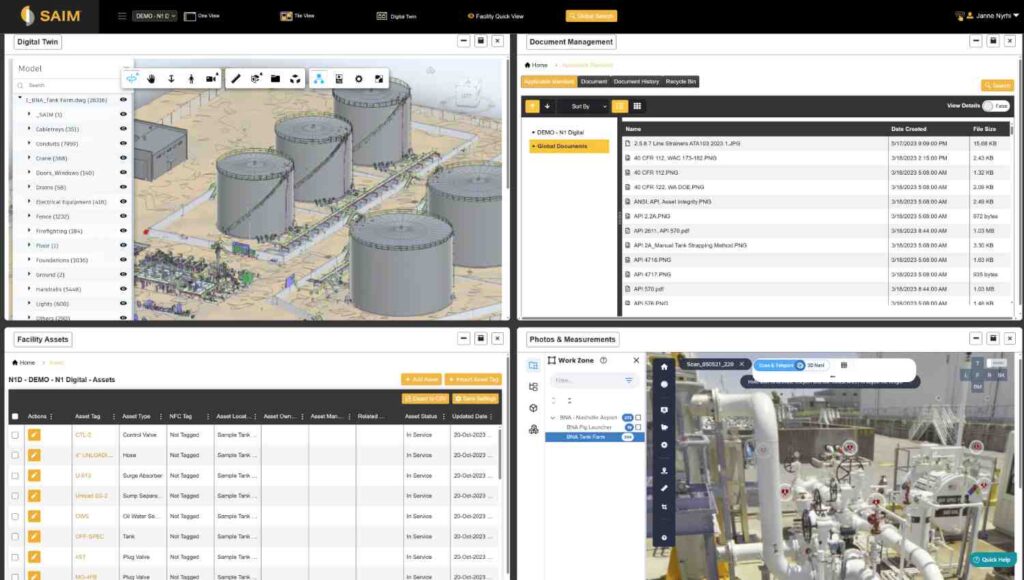This screenshot has width=1024, height=580.
Task: Click the Model search input field
Action: (70, 86)
